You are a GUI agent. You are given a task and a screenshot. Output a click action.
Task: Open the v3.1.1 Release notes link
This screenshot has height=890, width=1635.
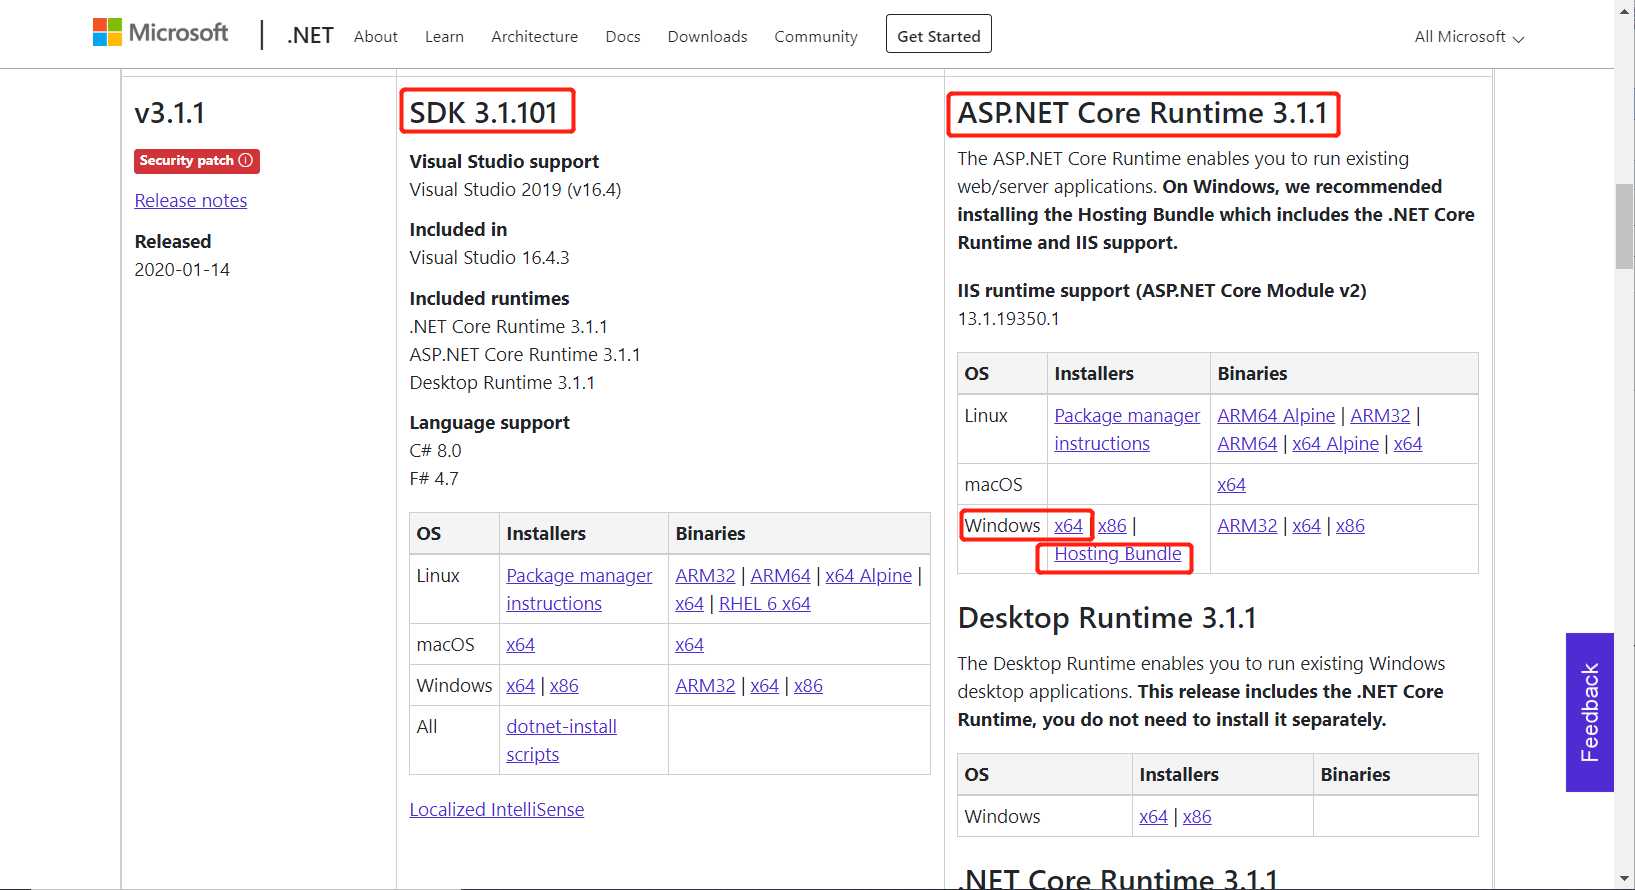191,200
